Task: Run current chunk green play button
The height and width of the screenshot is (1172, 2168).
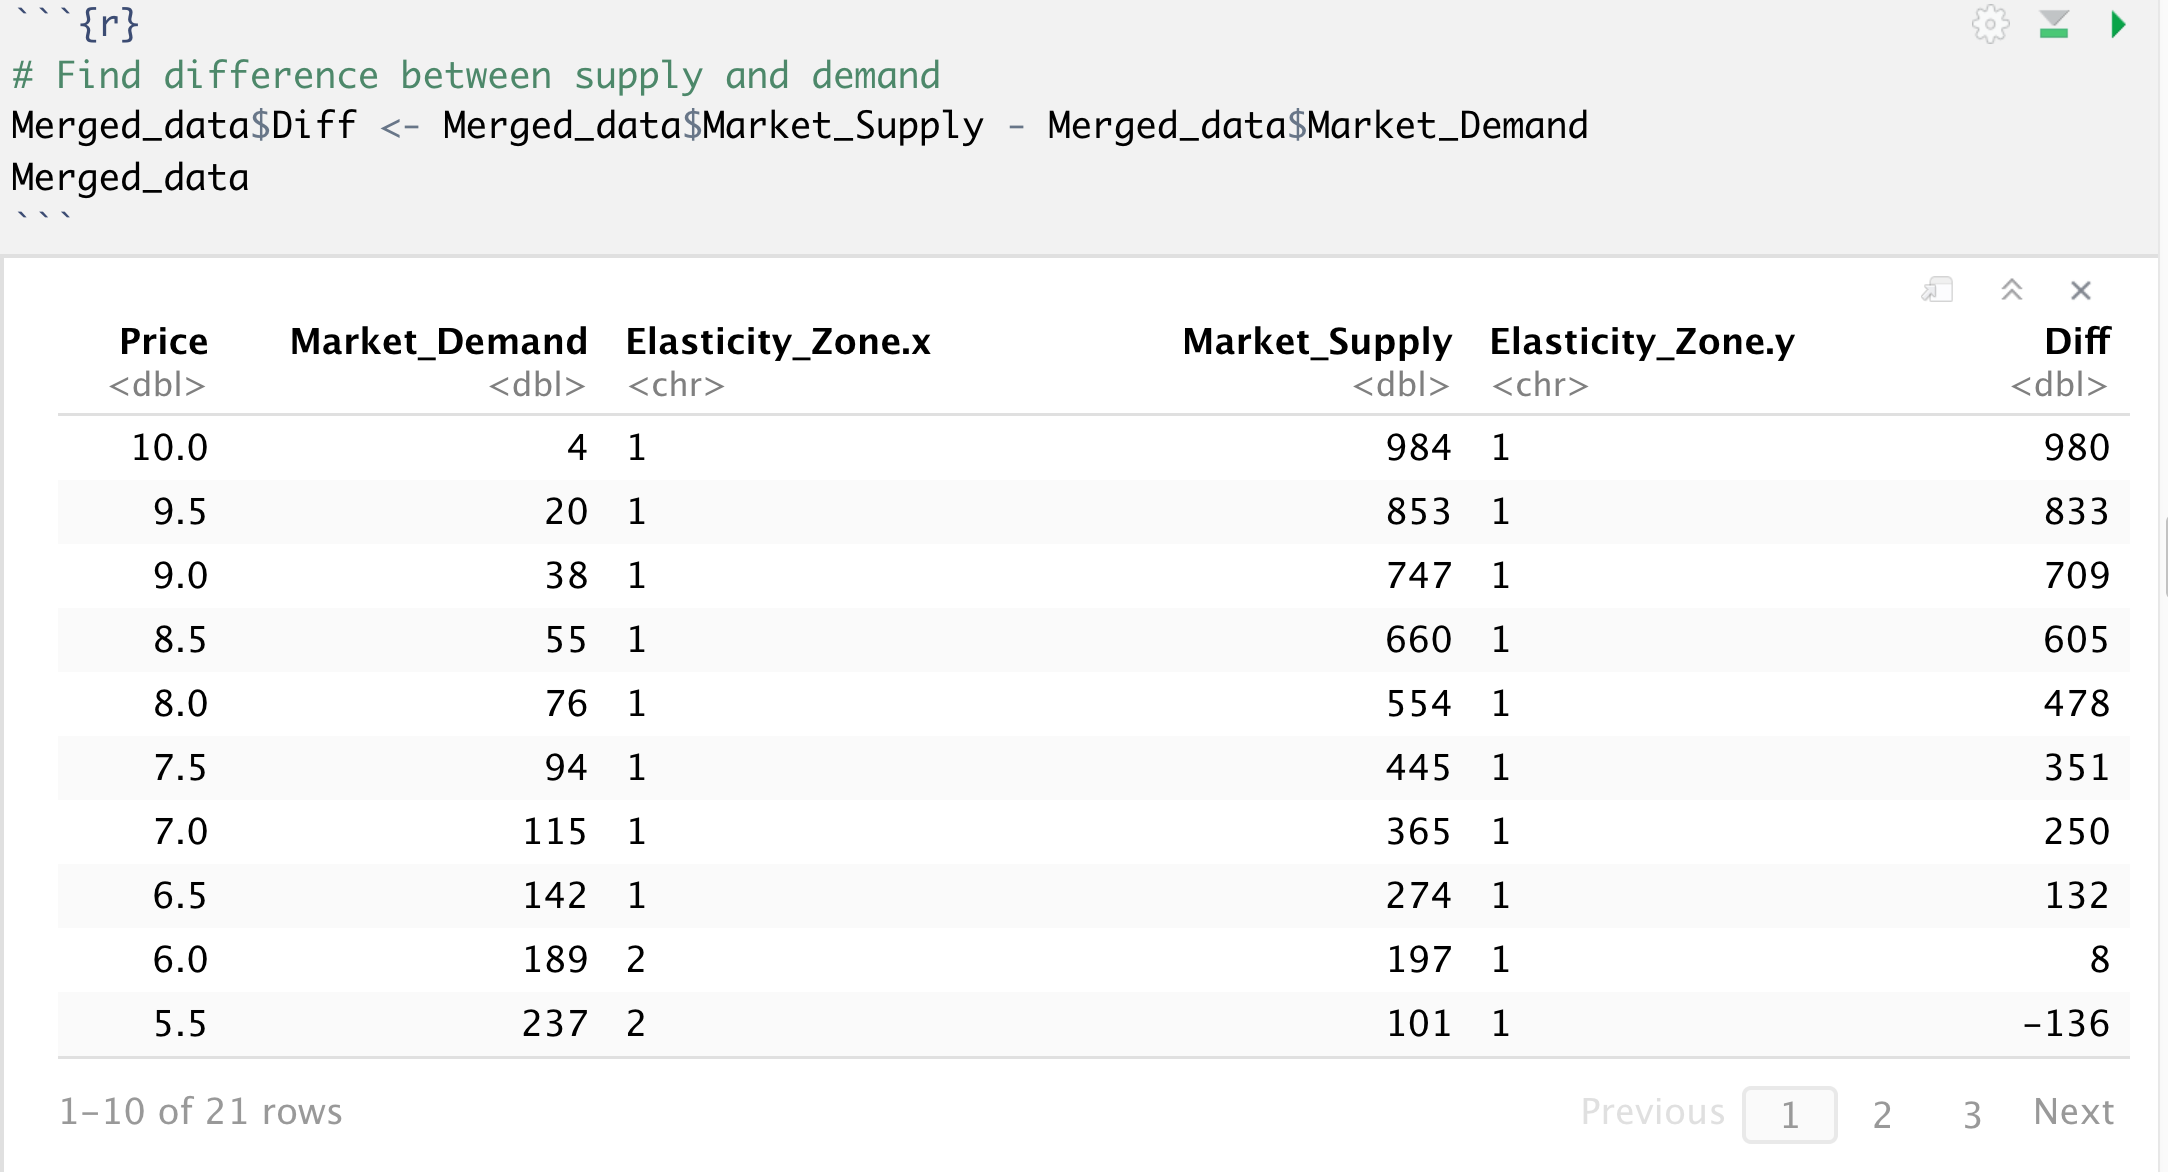Action: 2117,24
